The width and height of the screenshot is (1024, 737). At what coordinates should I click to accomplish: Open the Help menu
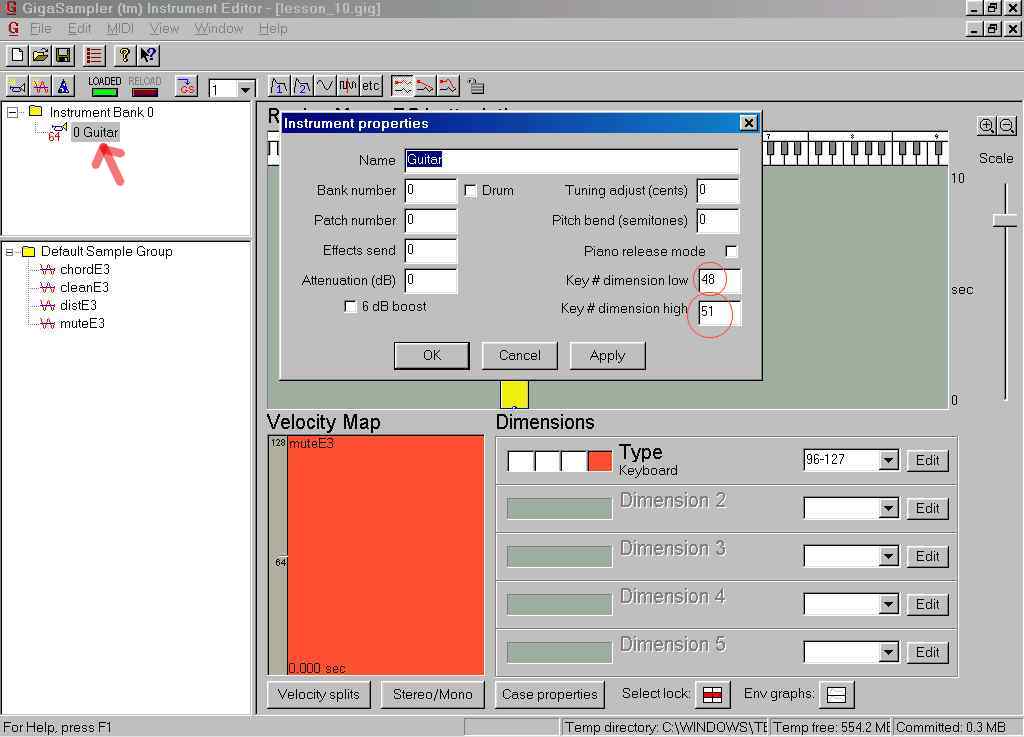click(x=272, y=29)
